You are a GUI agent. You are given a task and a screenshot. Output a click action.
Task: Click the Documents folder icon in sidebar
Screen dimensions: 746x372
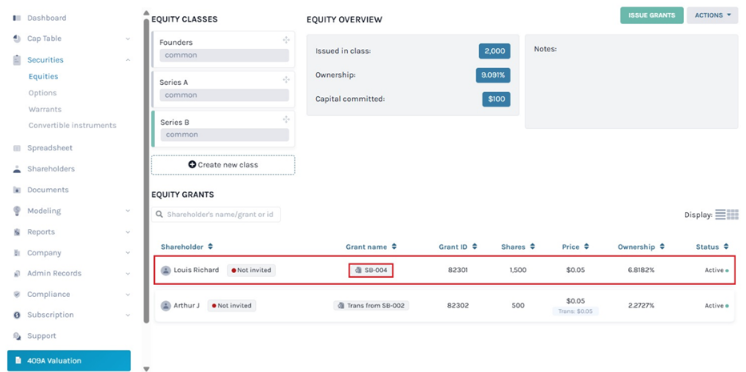pos(17,190)
